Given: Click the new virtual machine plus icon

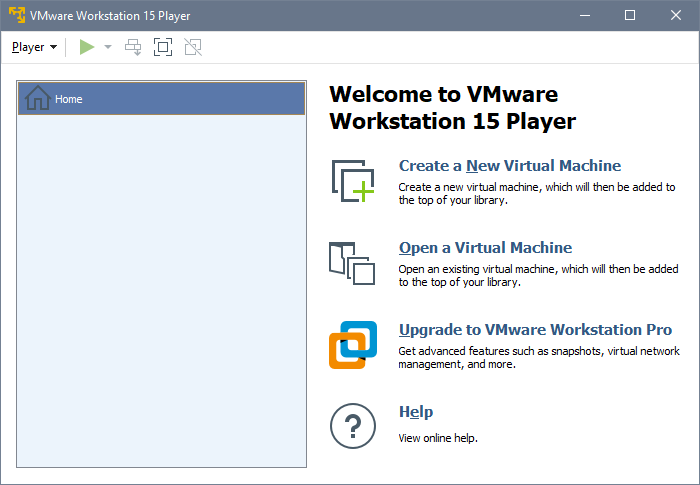Looking at the screenshot, I should (x=353, y=181).
